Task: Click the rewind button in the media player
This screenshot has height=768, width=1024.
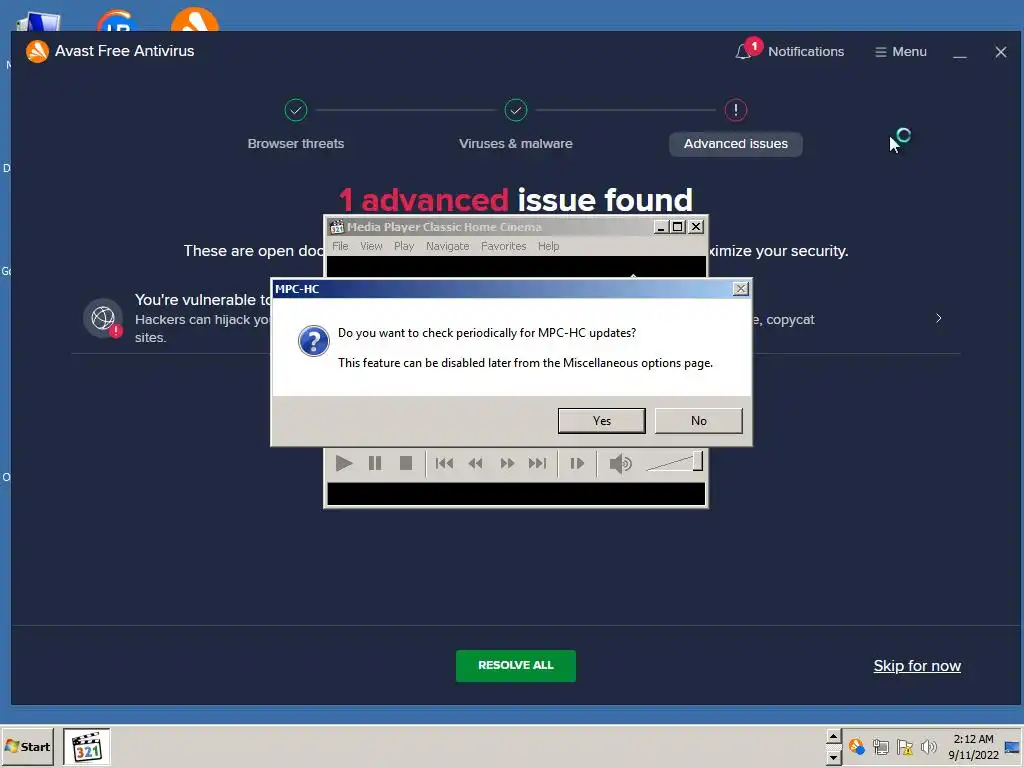Action: 475,464
